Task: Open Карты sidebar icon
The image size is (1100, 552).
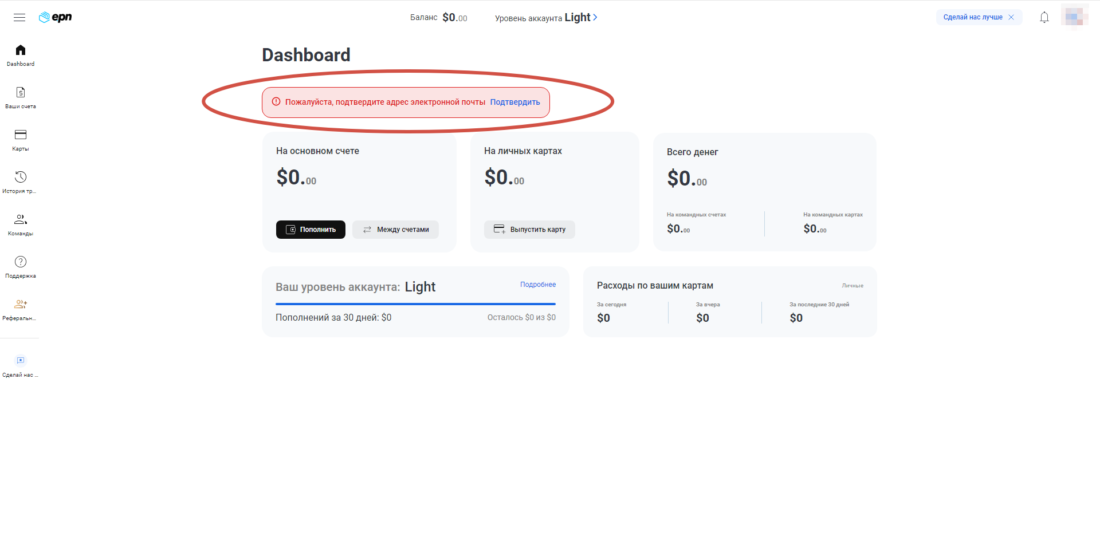Action: (20, 135)
